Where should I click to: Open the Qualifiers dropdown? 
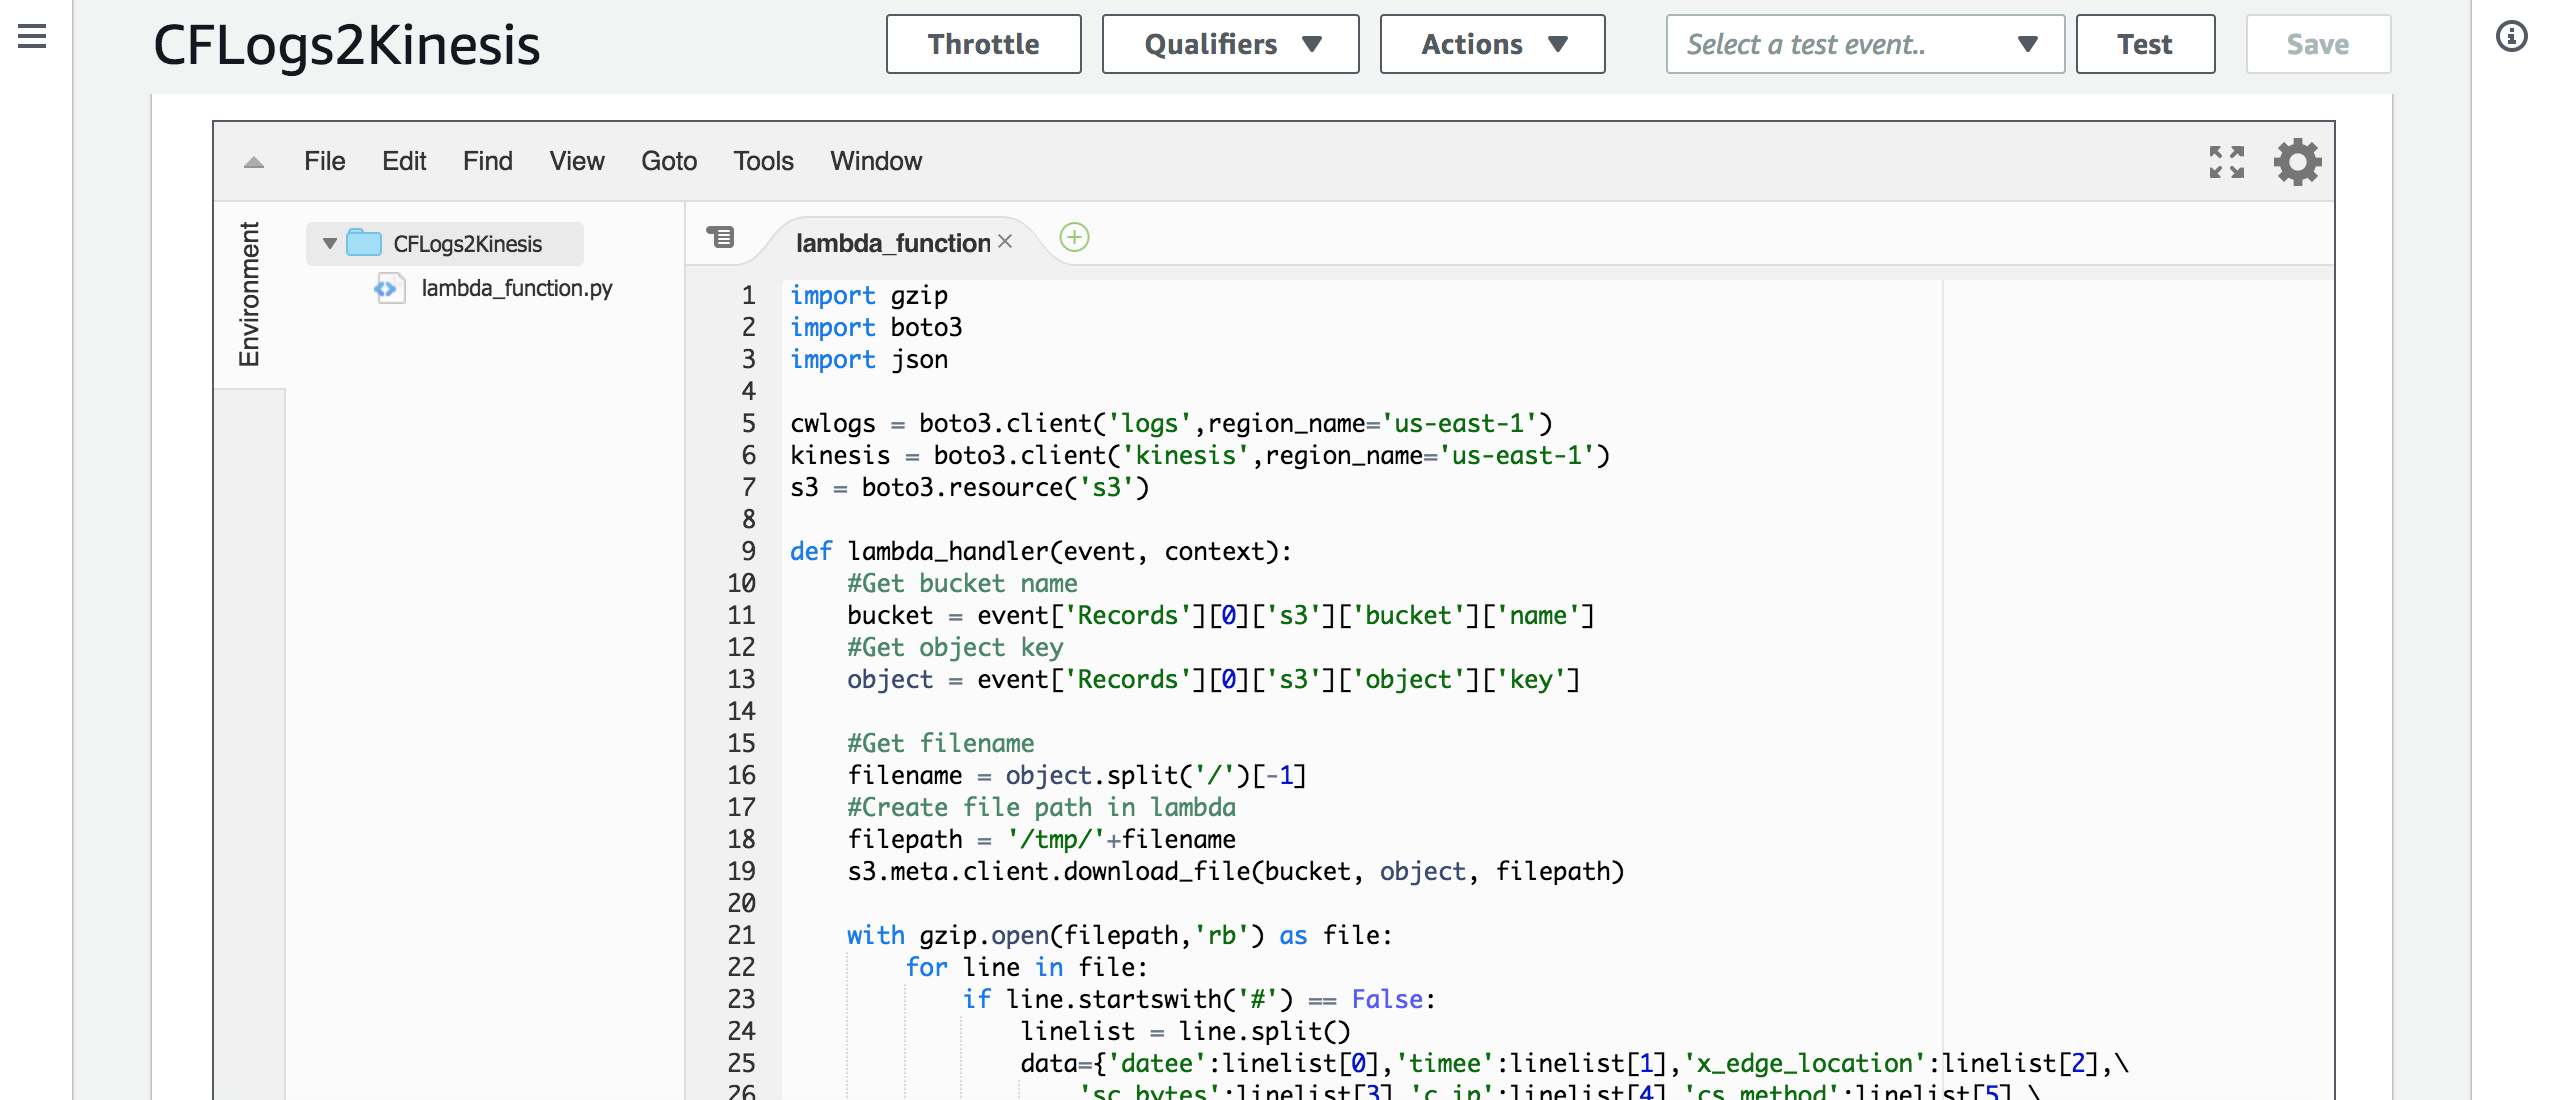coord(1230,44)
